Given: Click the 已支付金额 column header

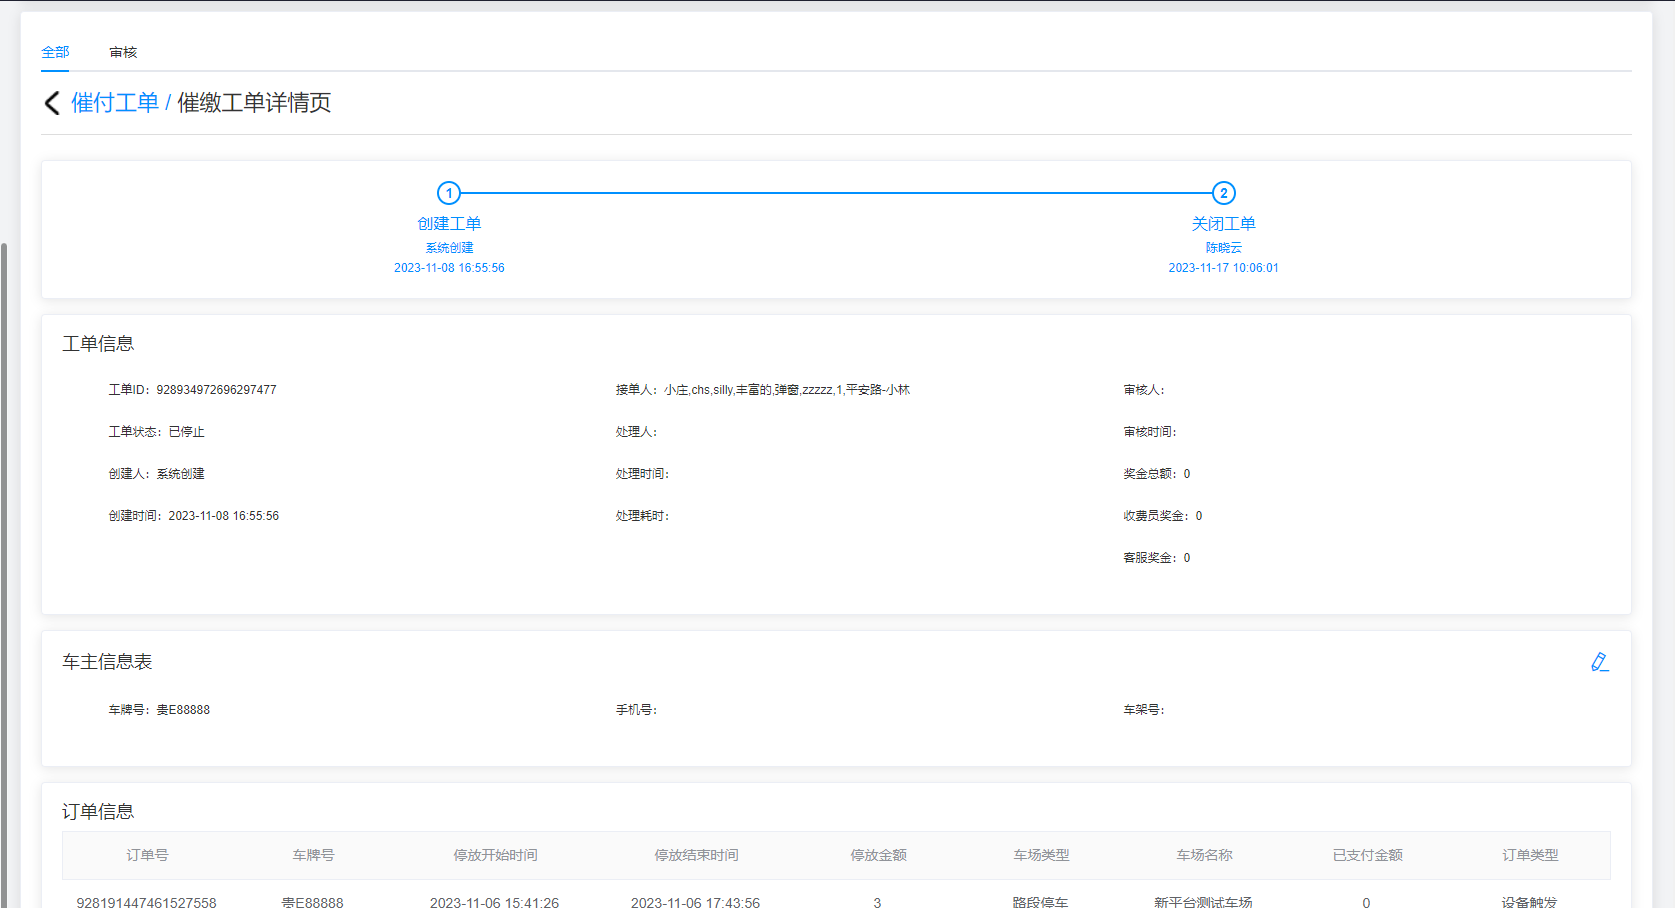Looking at the screenshot, I should 1367,855.
